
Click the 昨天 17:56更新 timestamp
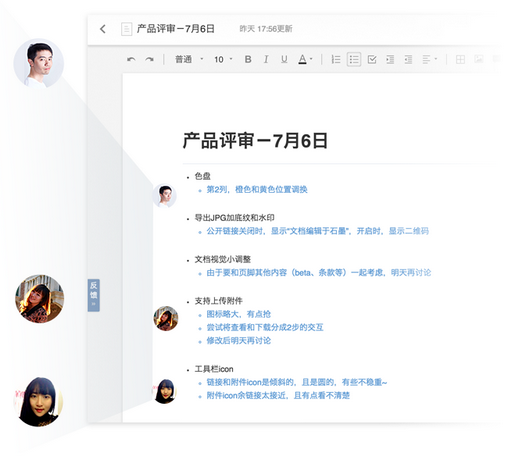266,29
